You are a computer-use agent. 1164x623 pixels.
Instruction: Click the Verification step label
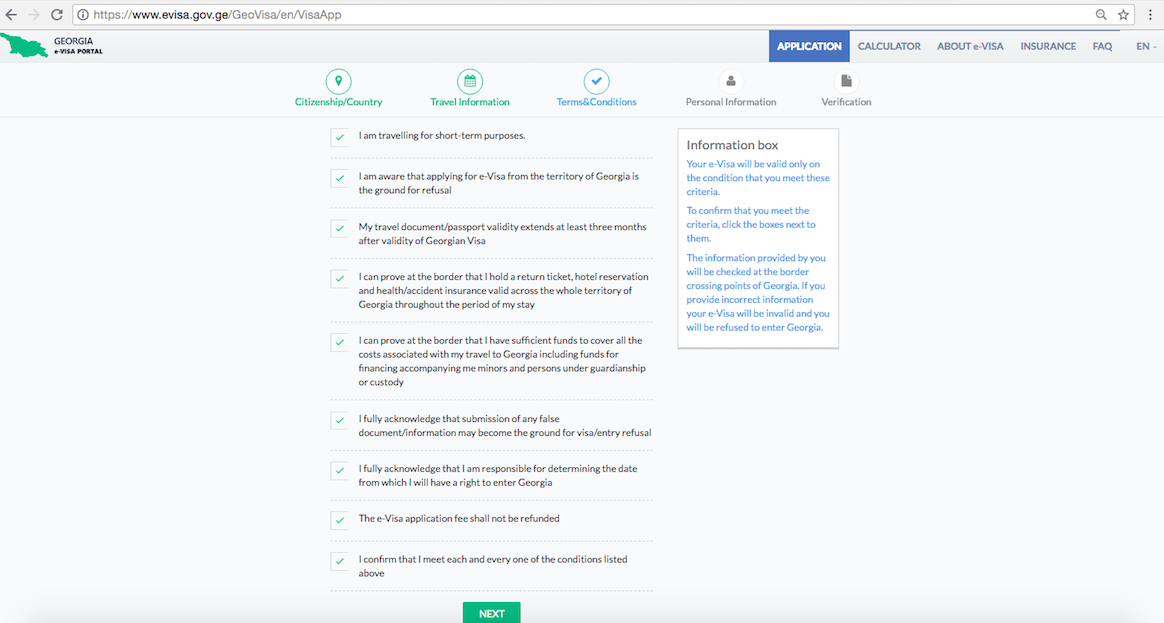[x=846, y=102]
